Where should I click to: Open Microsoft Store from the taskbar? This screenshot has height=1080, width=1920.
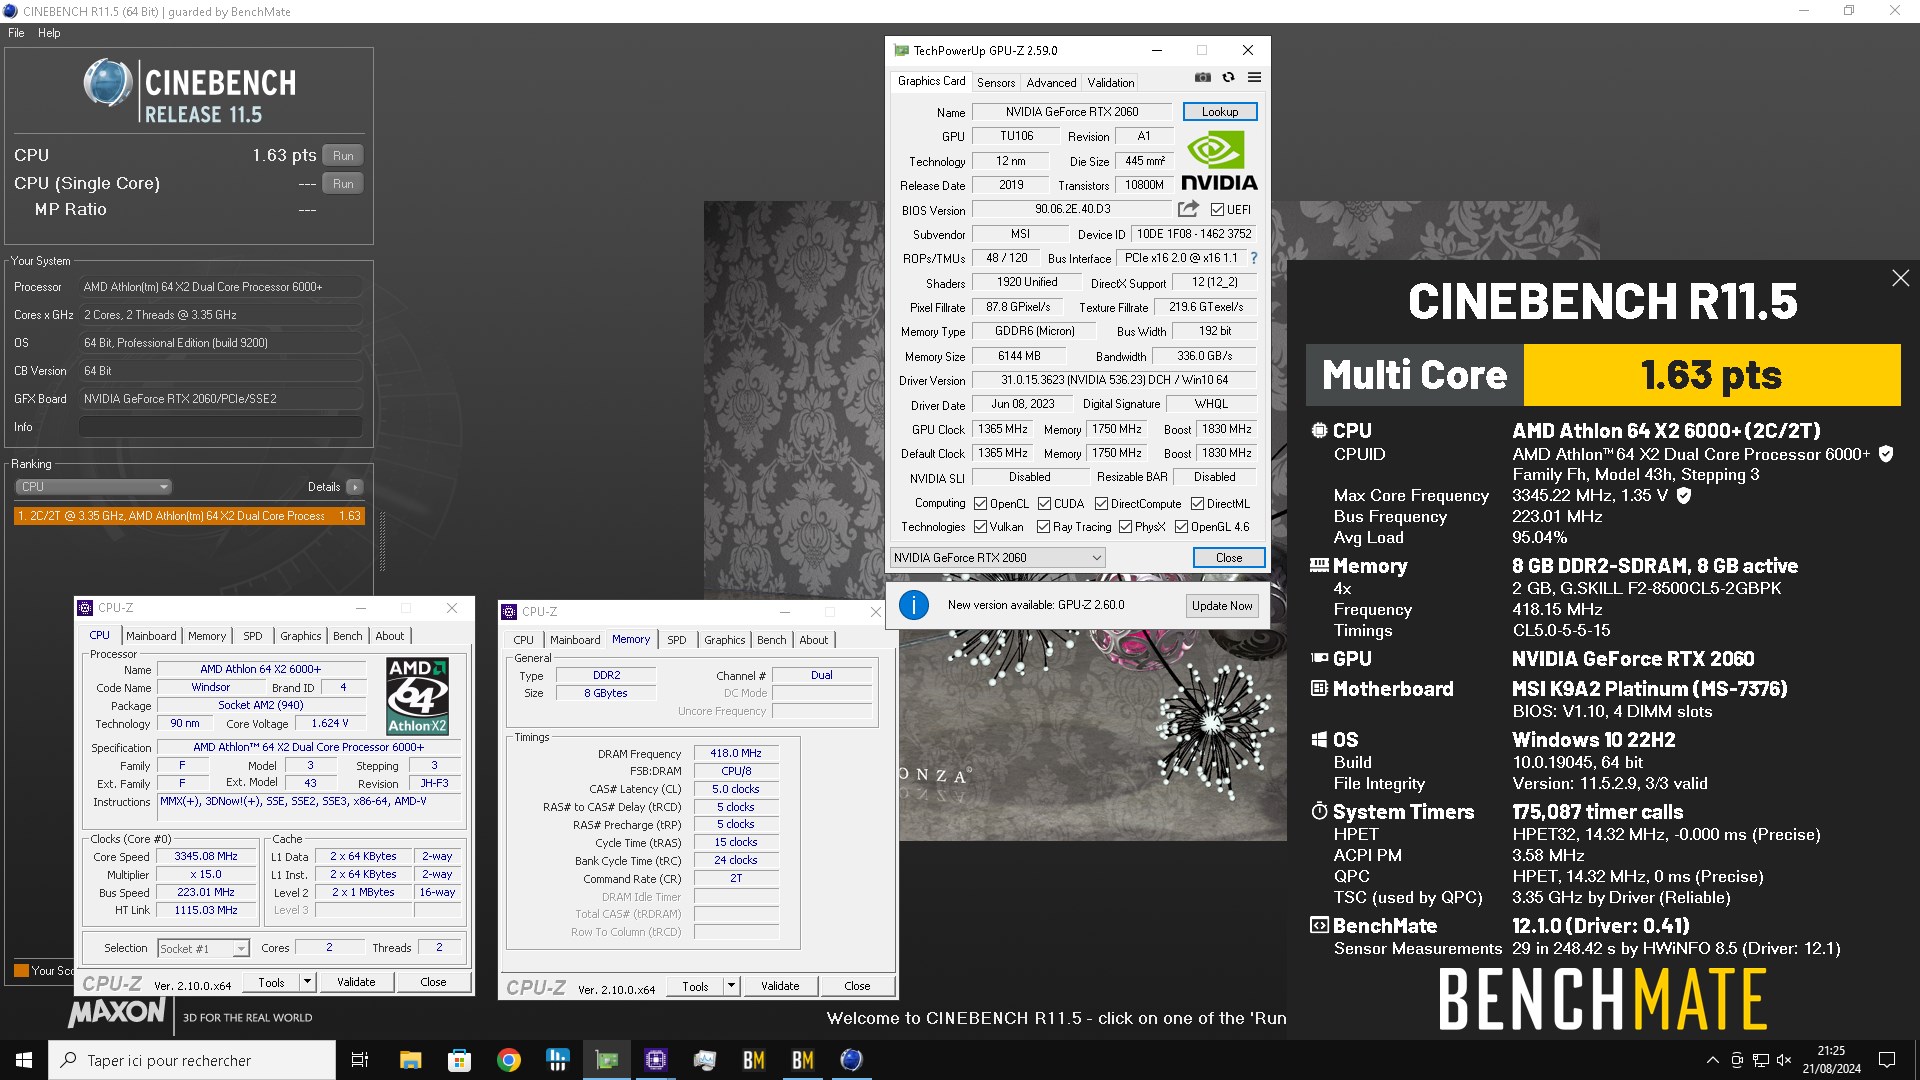[459, 1060]
